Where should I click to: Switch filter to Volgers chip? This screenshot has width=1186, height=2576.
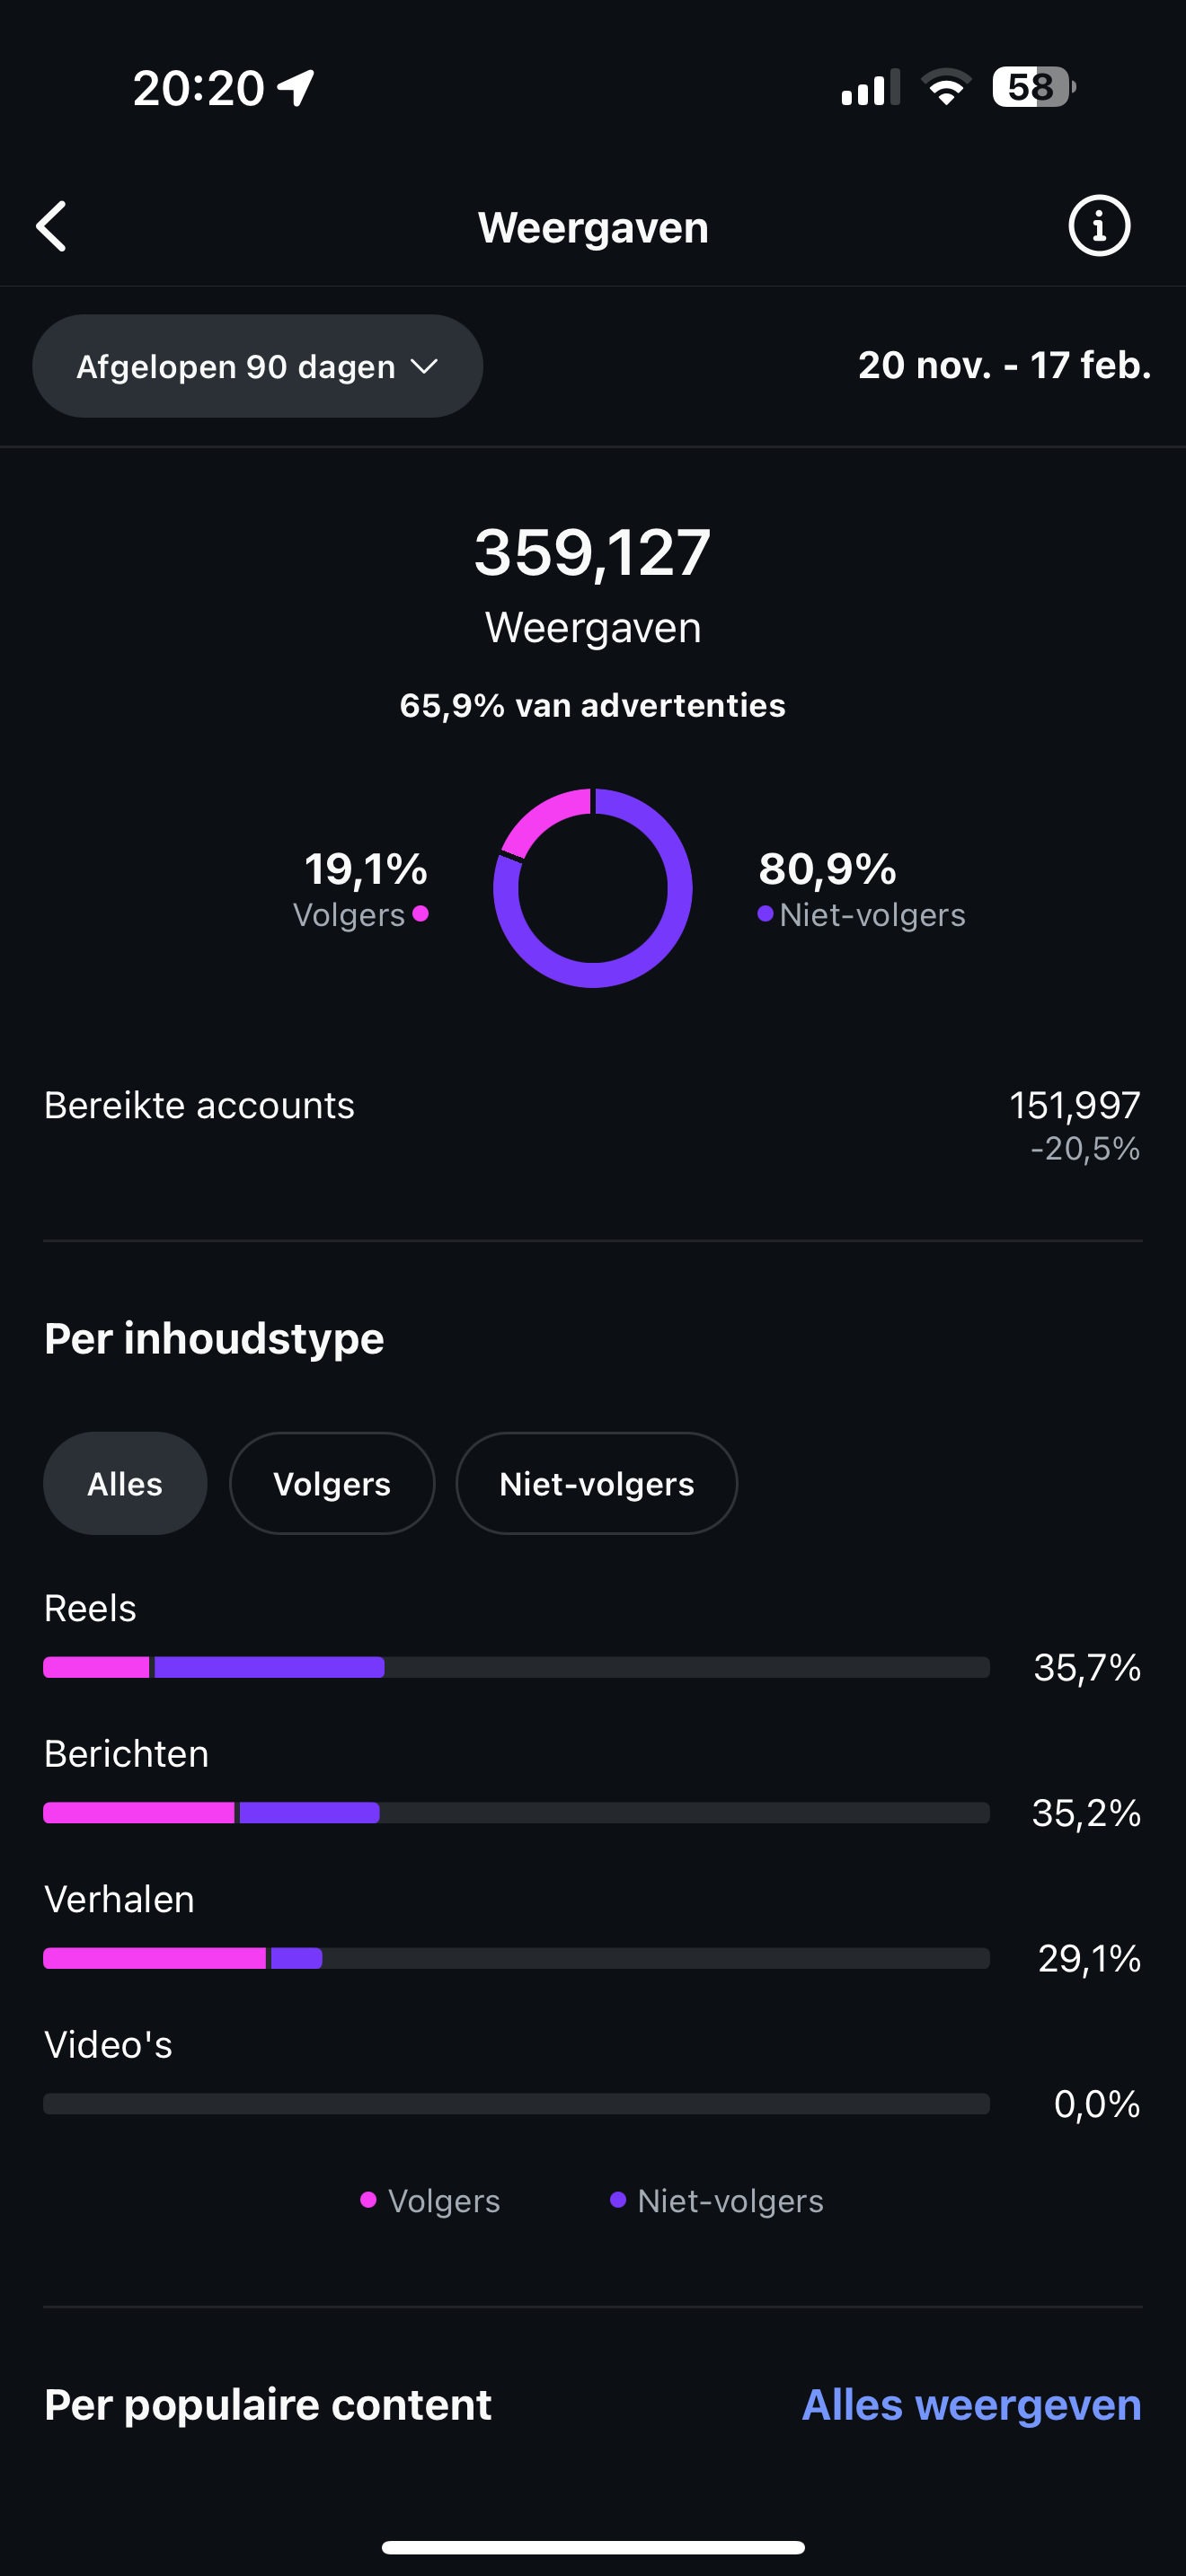pos(332,1483)
